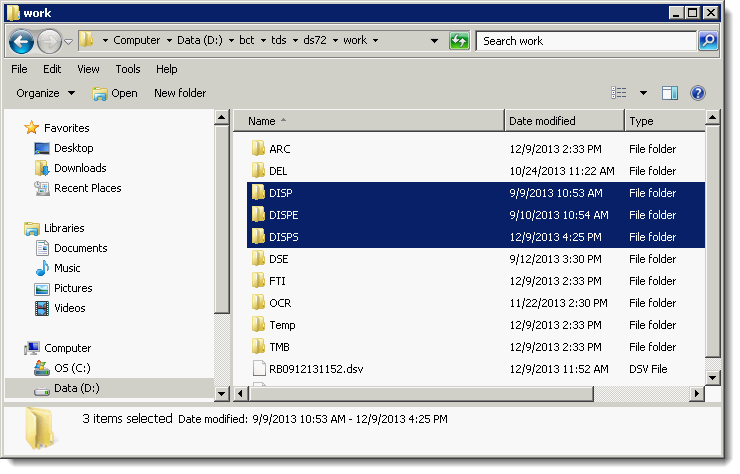This screenshot has height=474, width=740.
Task: Click the ds72 breadcrumb segment
Action: pyautogui.click(x=315, y=40)
